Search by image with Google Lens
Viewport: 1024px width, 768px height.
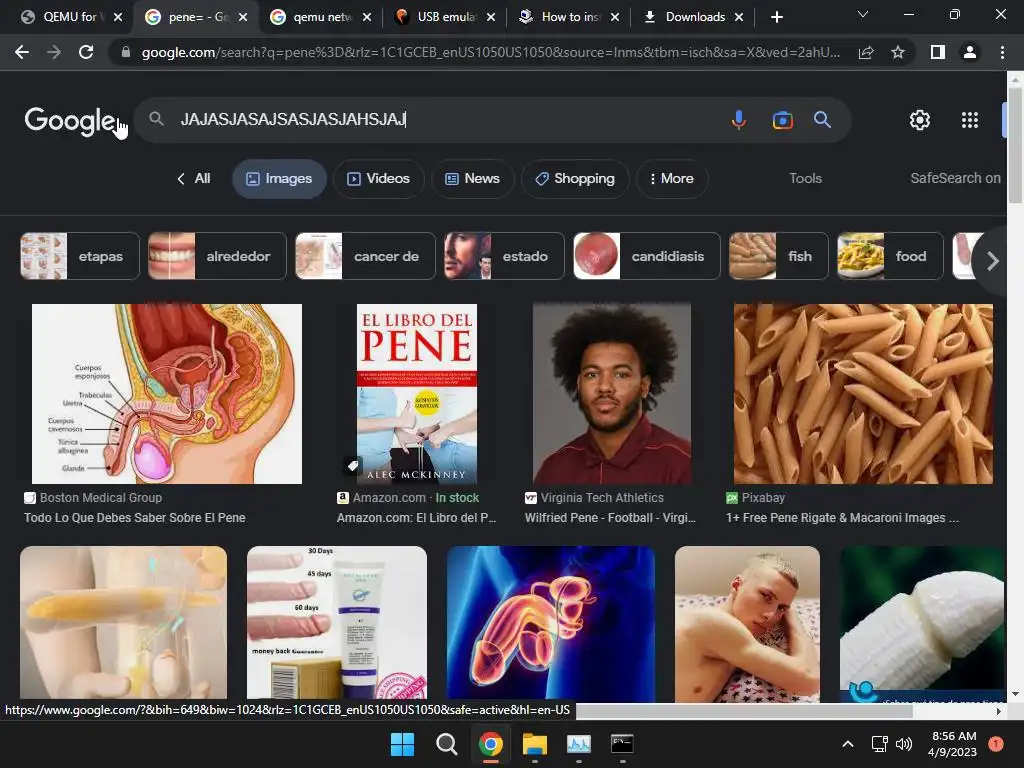[x=782, y=120]
